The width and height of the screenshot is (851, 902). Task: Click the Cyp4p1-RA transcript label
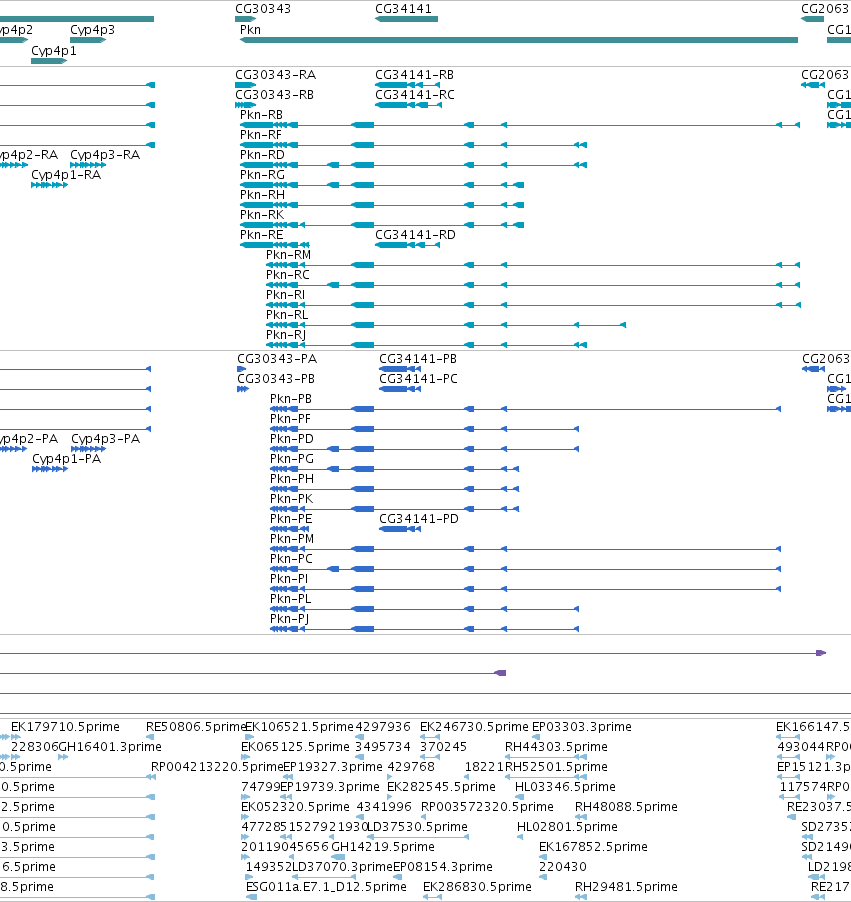[x=66, y=175]
